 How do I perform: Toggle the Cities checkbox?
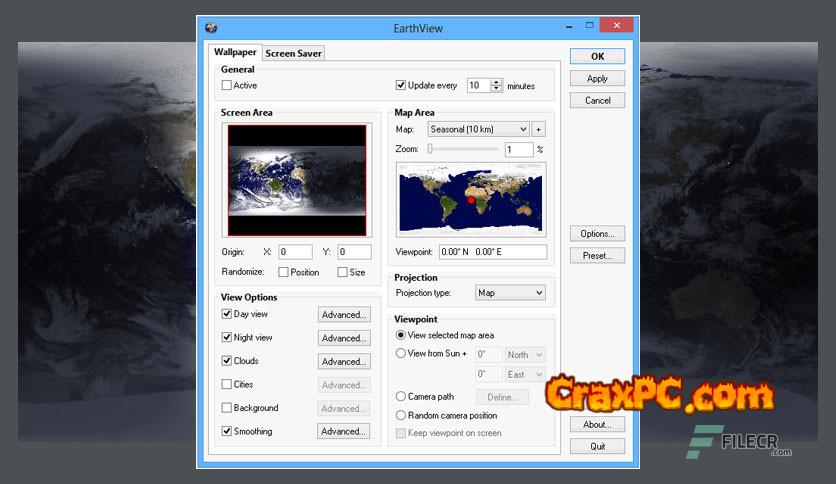pos(227,385)
